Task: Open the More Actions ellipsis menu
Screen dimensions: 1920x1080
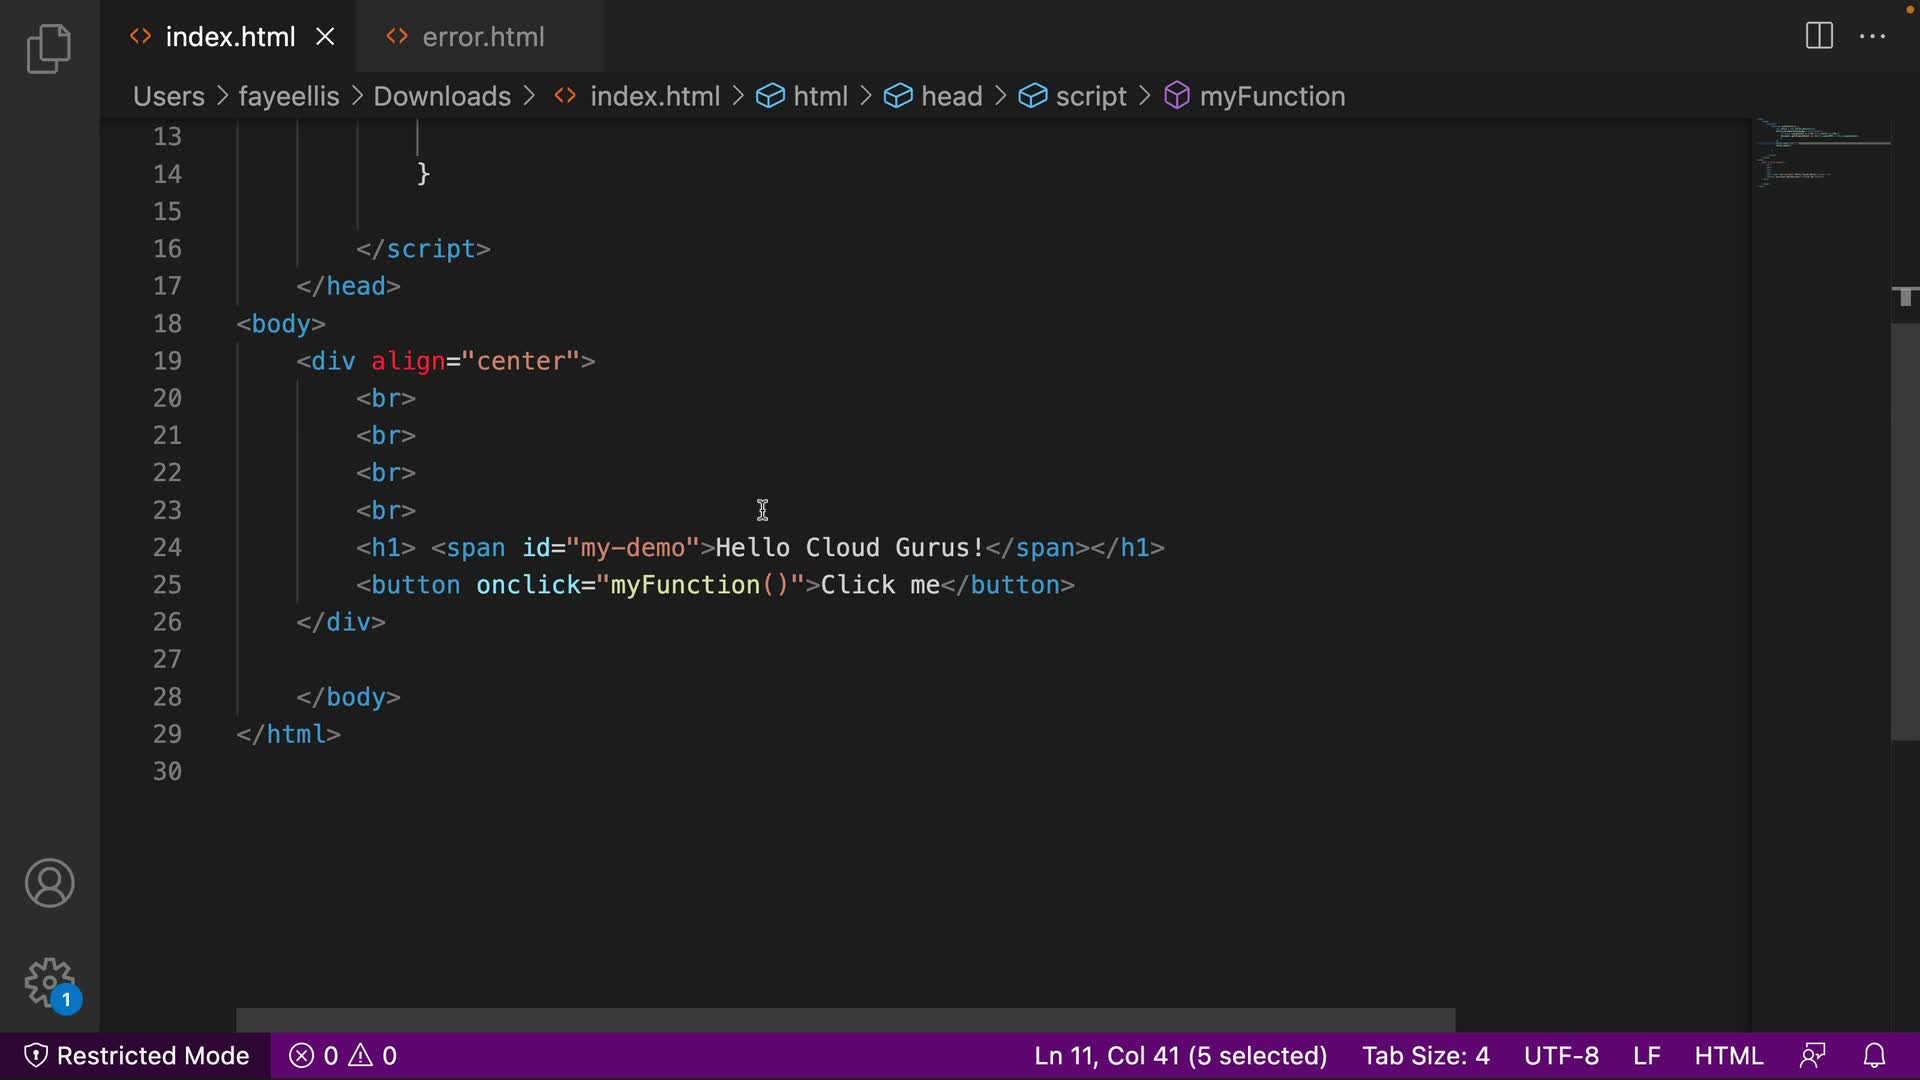Action: pyautogui.click(x=1872, y=36)
